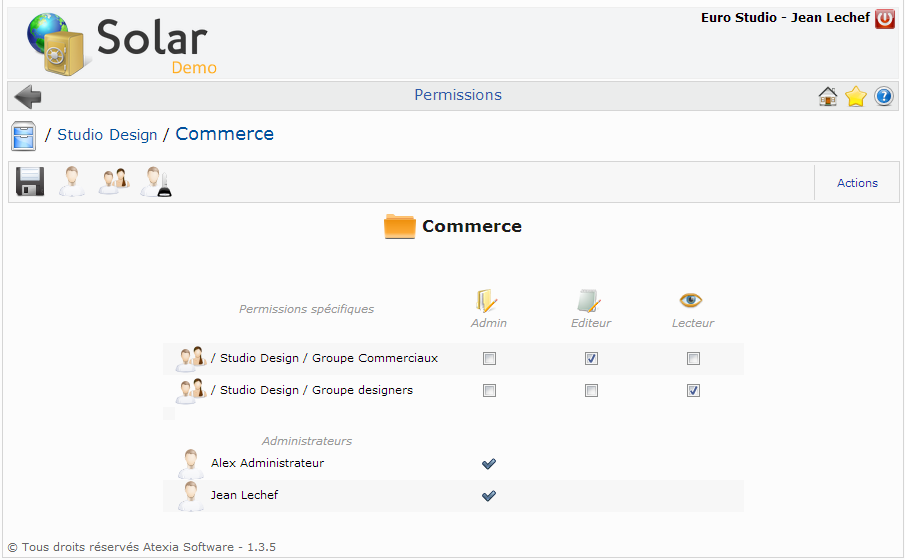Viewport: 905px width, 560px height.
Task: Open the home page house icon
Action: (x=828, y=96)
